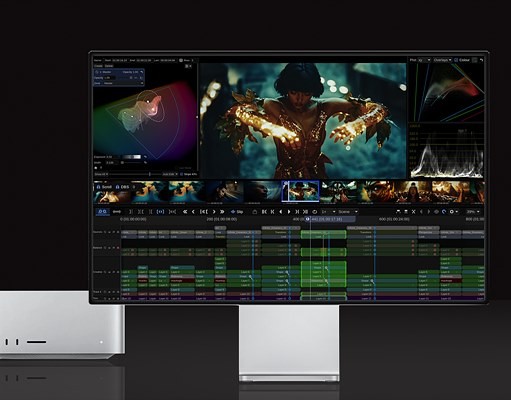Screen dimensions: 511x400
Task: Click the Slip mode button
Action: [237, 212]
